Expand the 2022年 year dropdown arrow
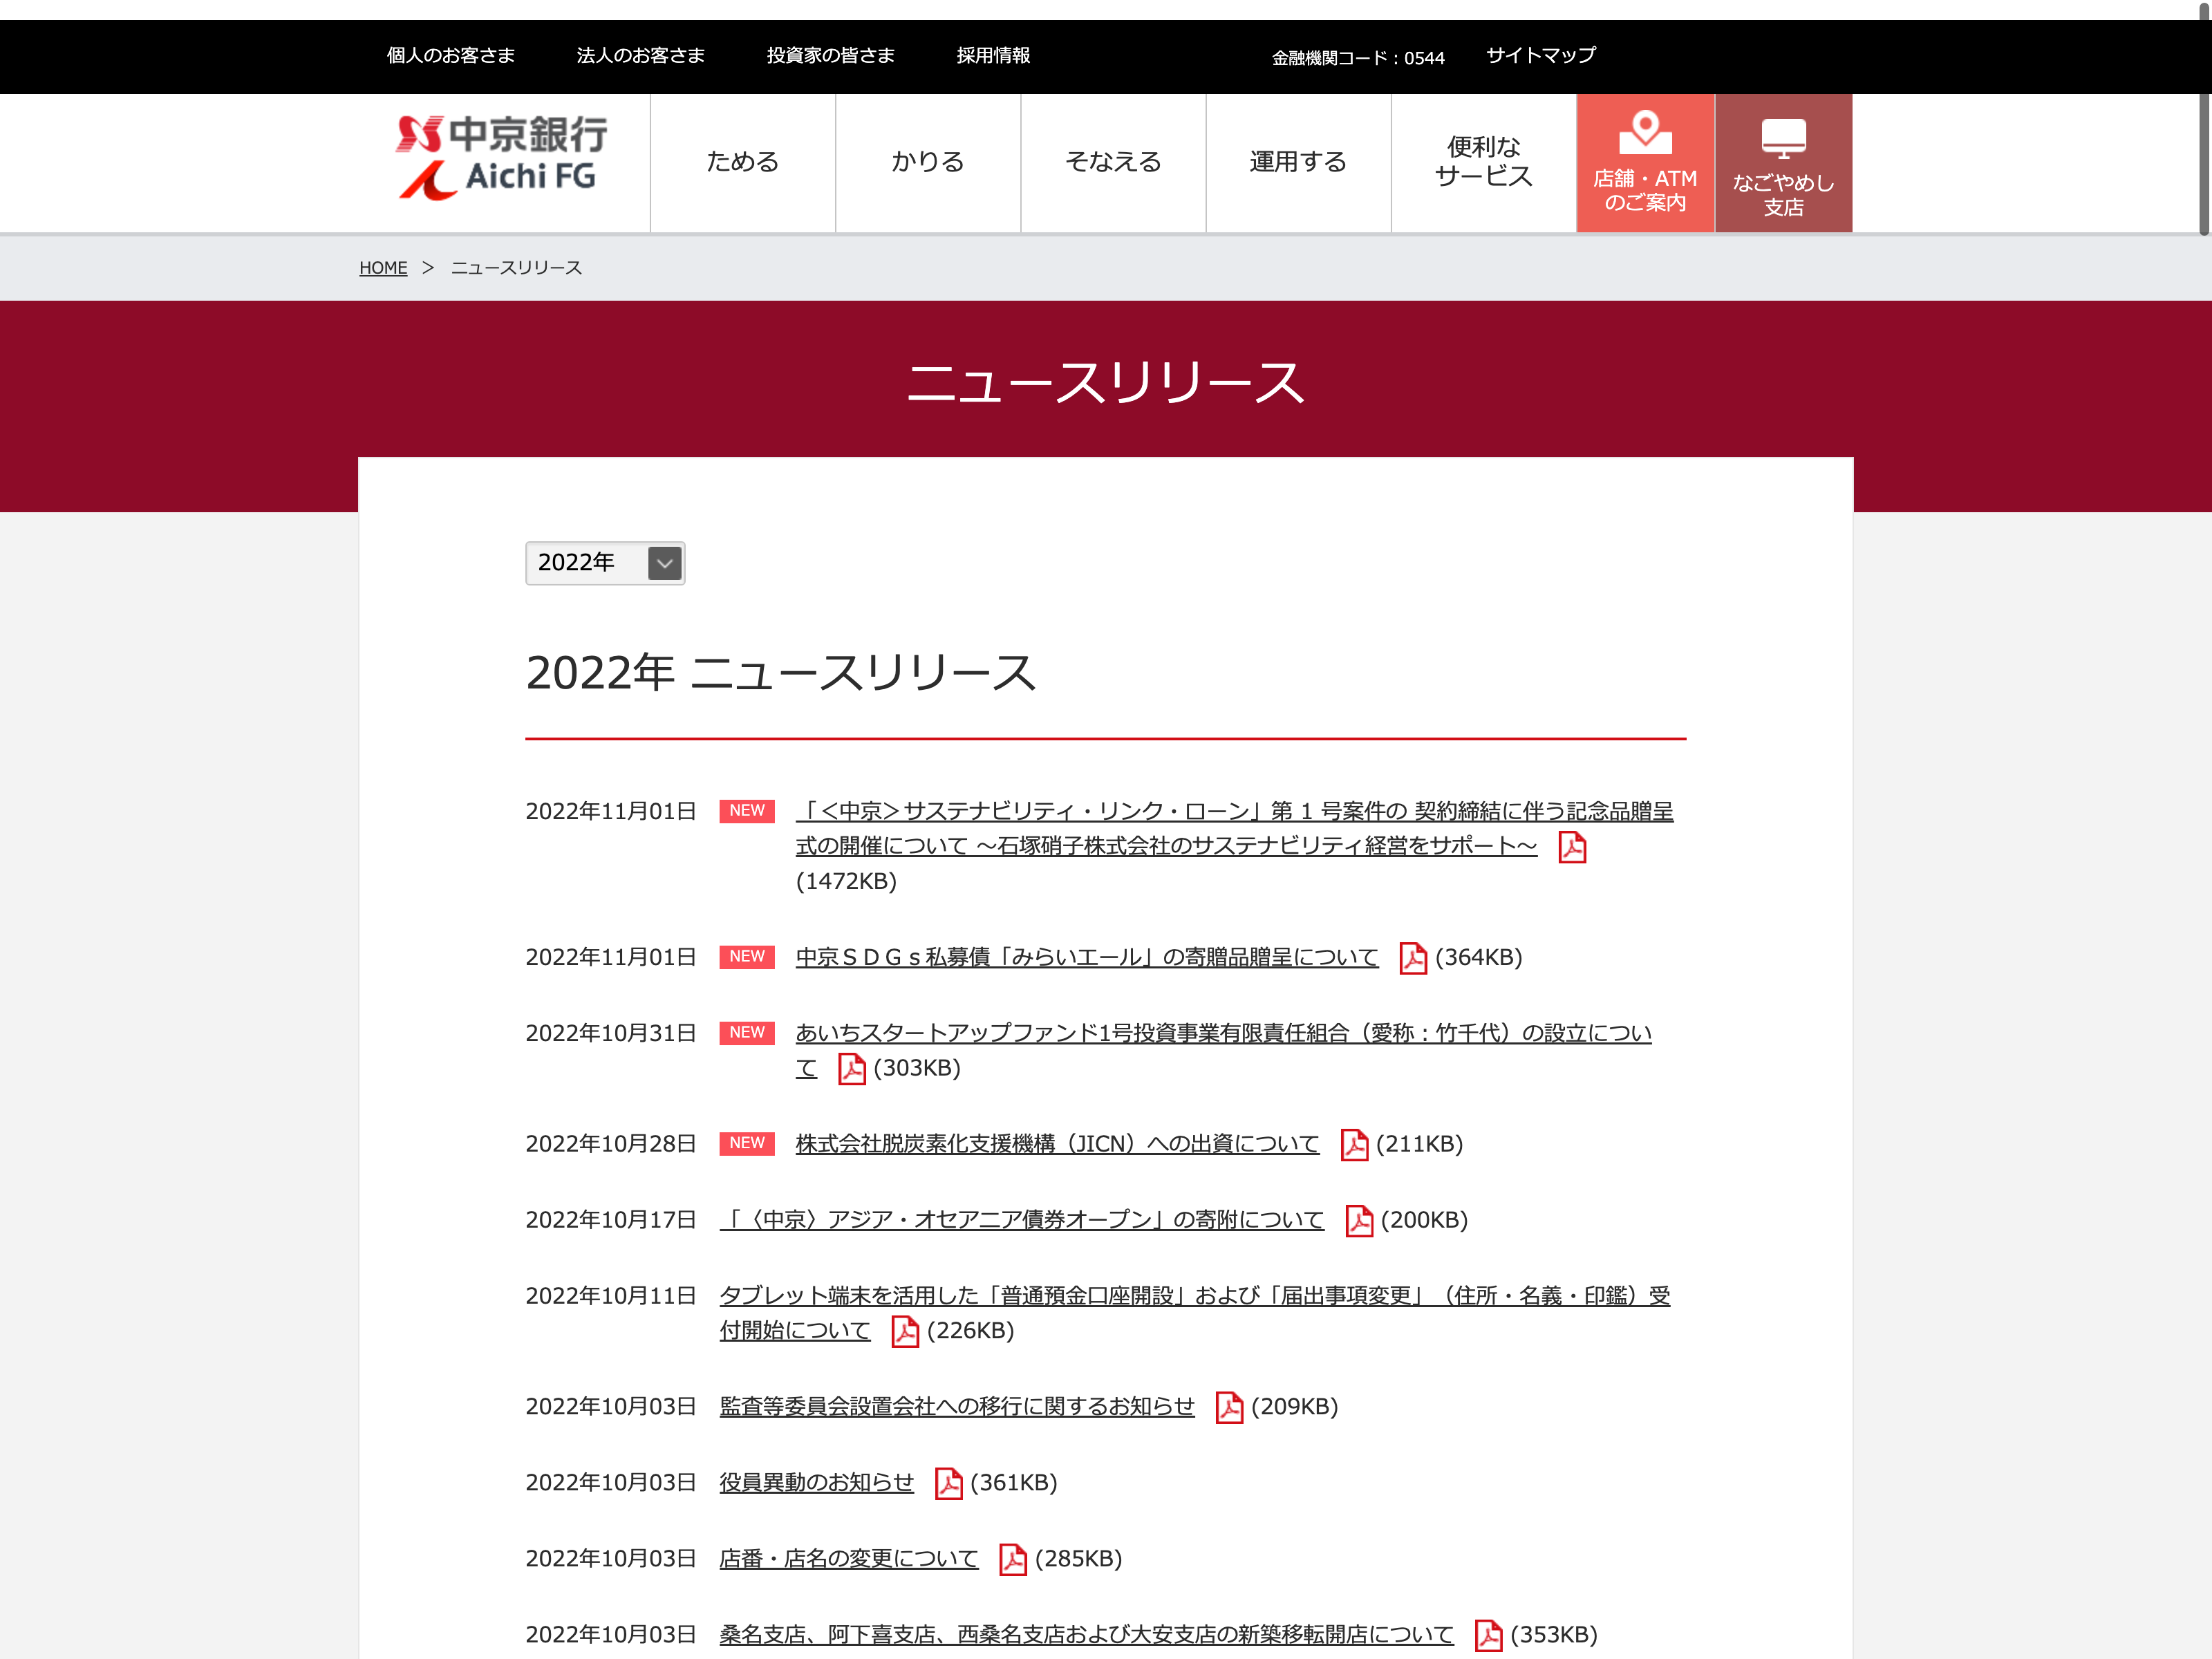2212x1659 pixels. (665, 563)
